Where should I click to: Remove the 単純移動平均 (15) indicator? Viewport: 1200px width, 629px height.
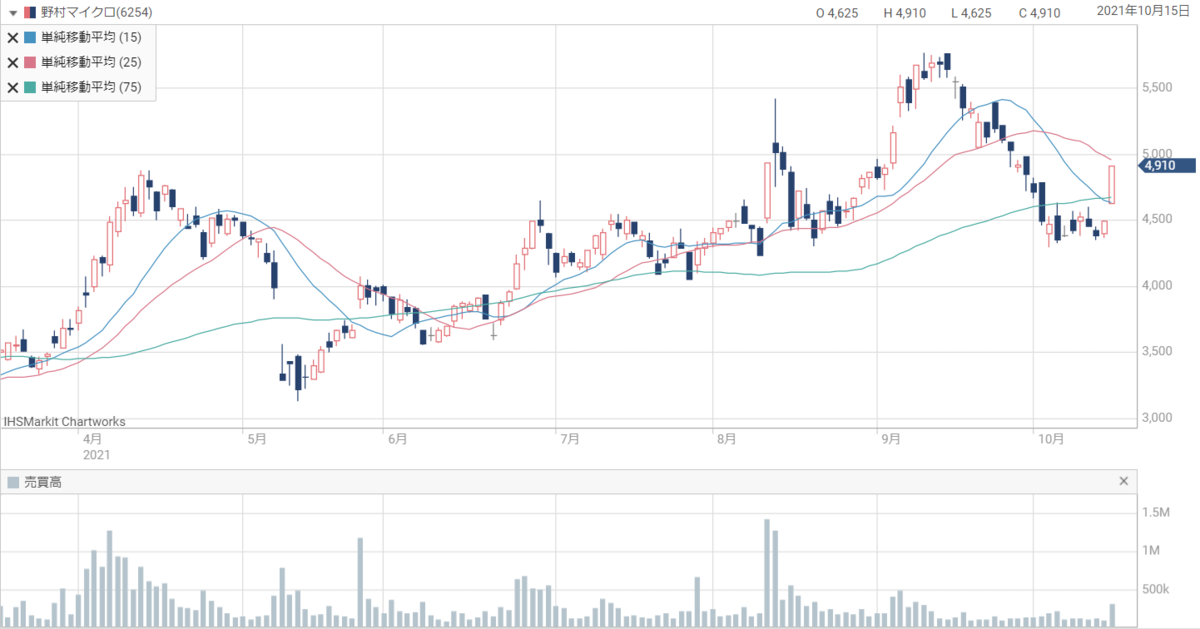click(13, 38)
